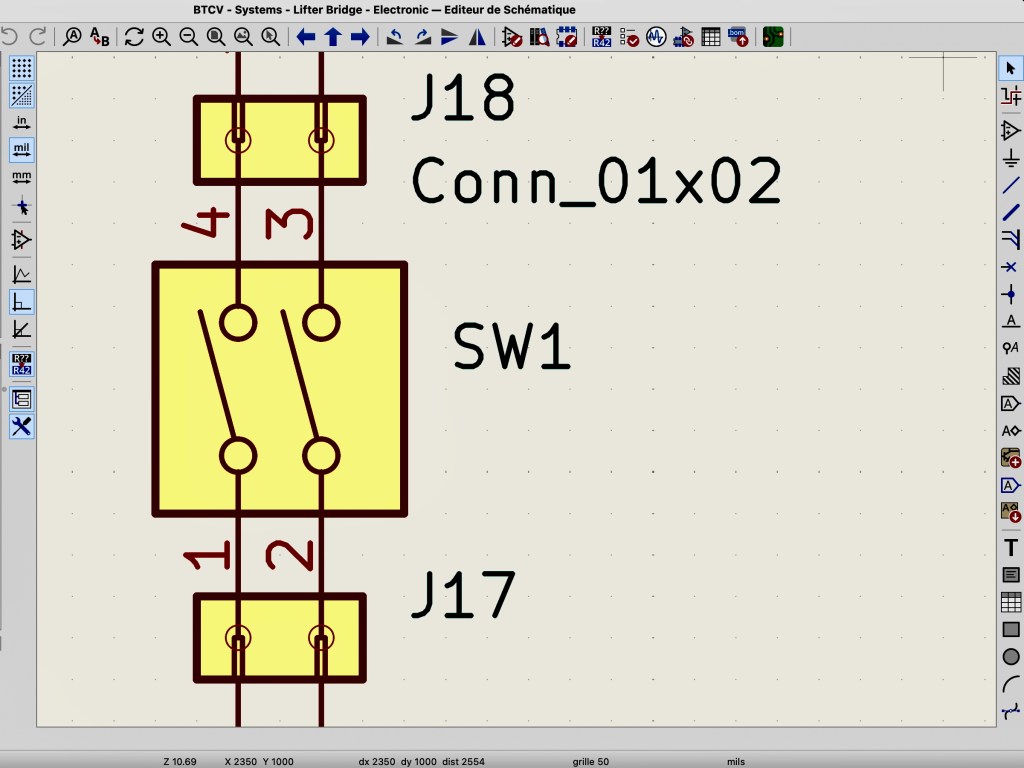
Task: Click the blue navigate back arrow
Action: coord(306,38)
